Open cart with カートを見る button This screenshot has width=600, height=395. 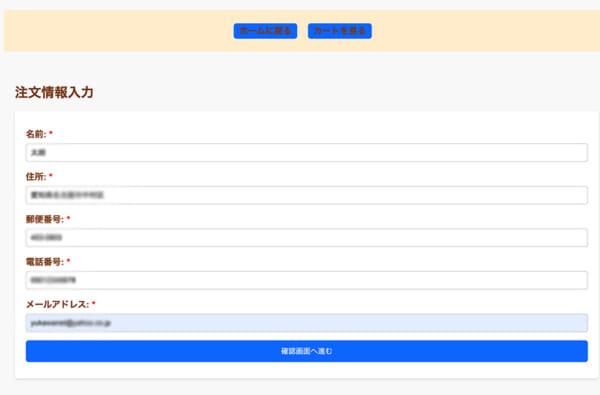339,31
